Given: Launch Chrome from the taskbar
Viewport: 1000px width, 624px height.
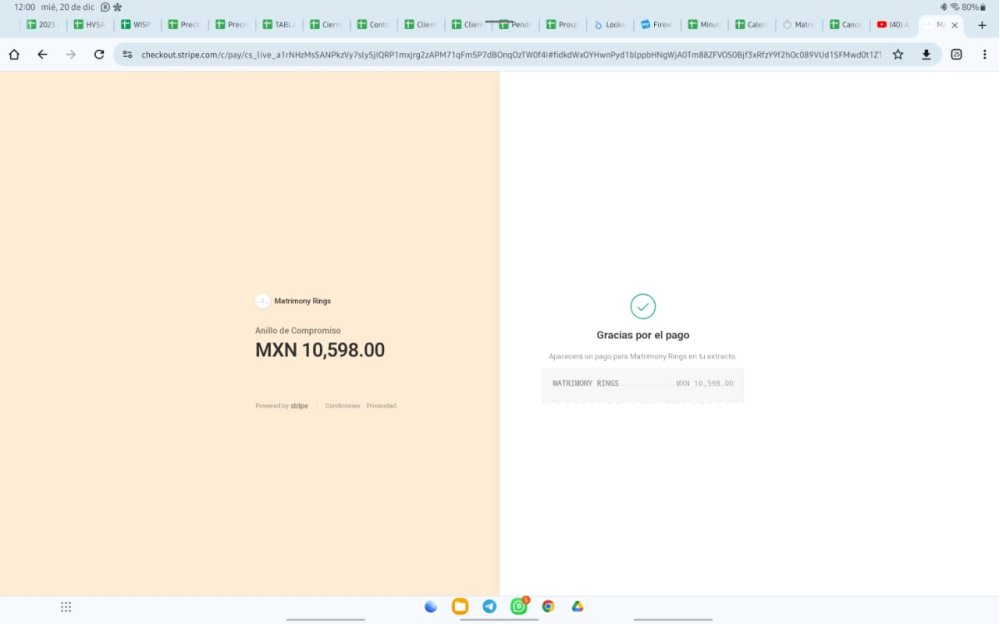Looking at the screenshot, I should (x=548, y=607).
